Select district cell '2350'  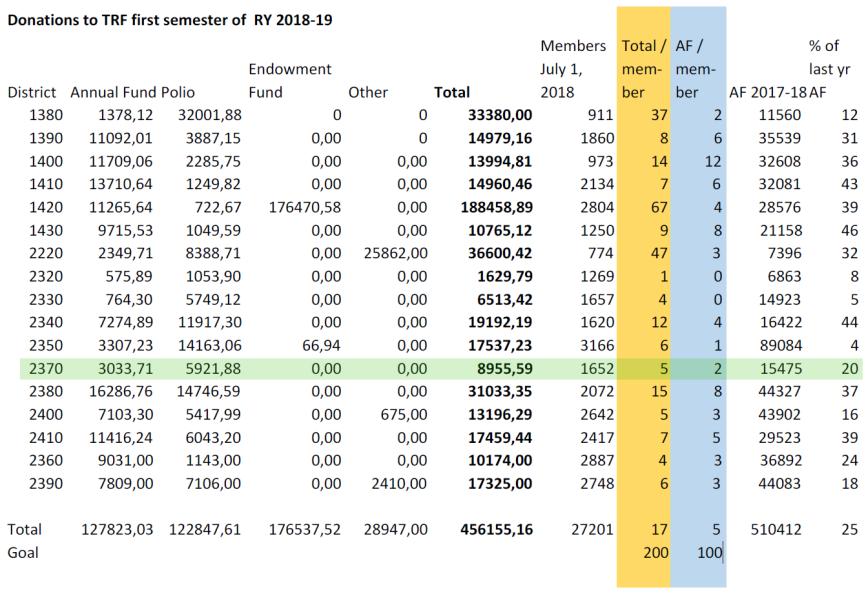coord(46,345)
